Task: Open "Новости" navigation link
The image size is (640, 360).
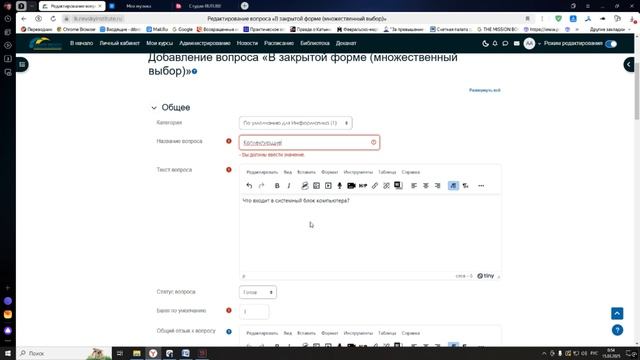Action: coord(247,43)
